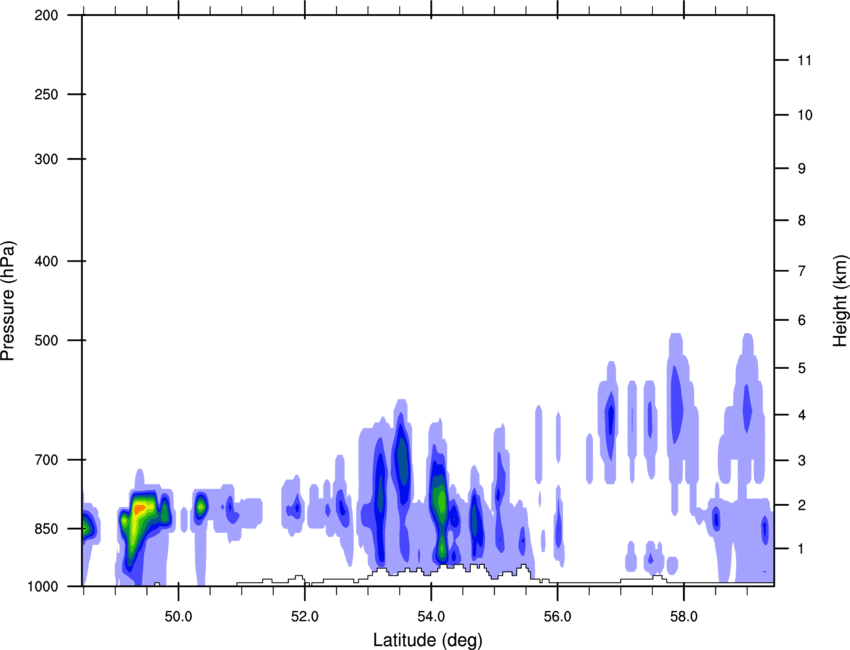Click the 58.0 latitude tick label

pyautogui.click(x=684, y=617)
